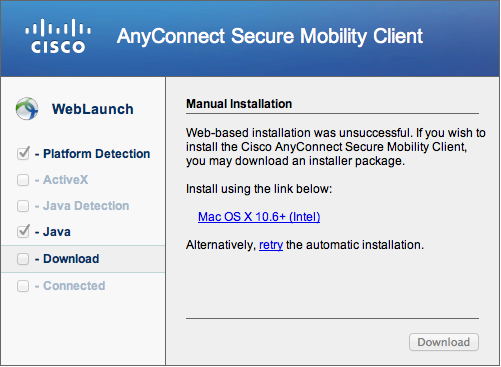Click the WebLaunch globe icon

pos(27,109)
